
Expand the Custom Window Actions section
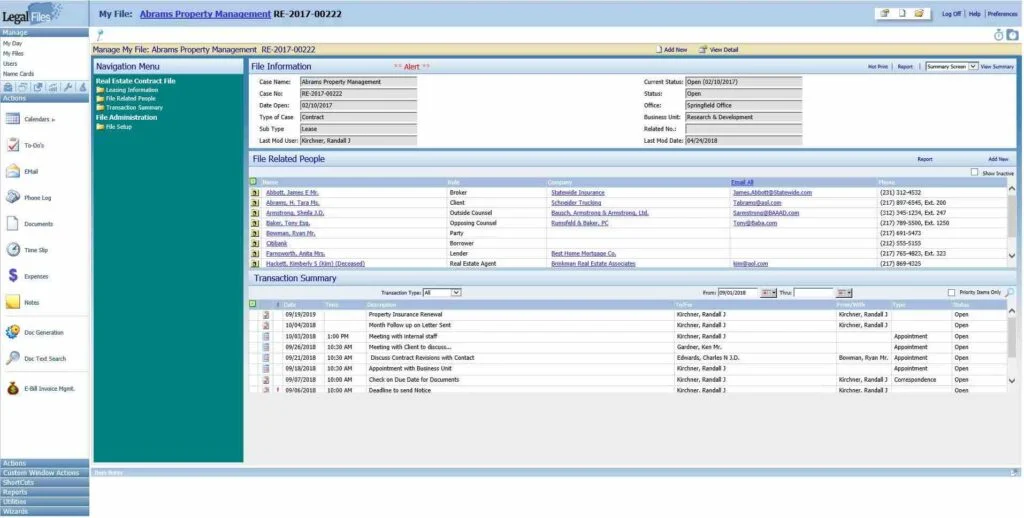click(x=44, y=472)
